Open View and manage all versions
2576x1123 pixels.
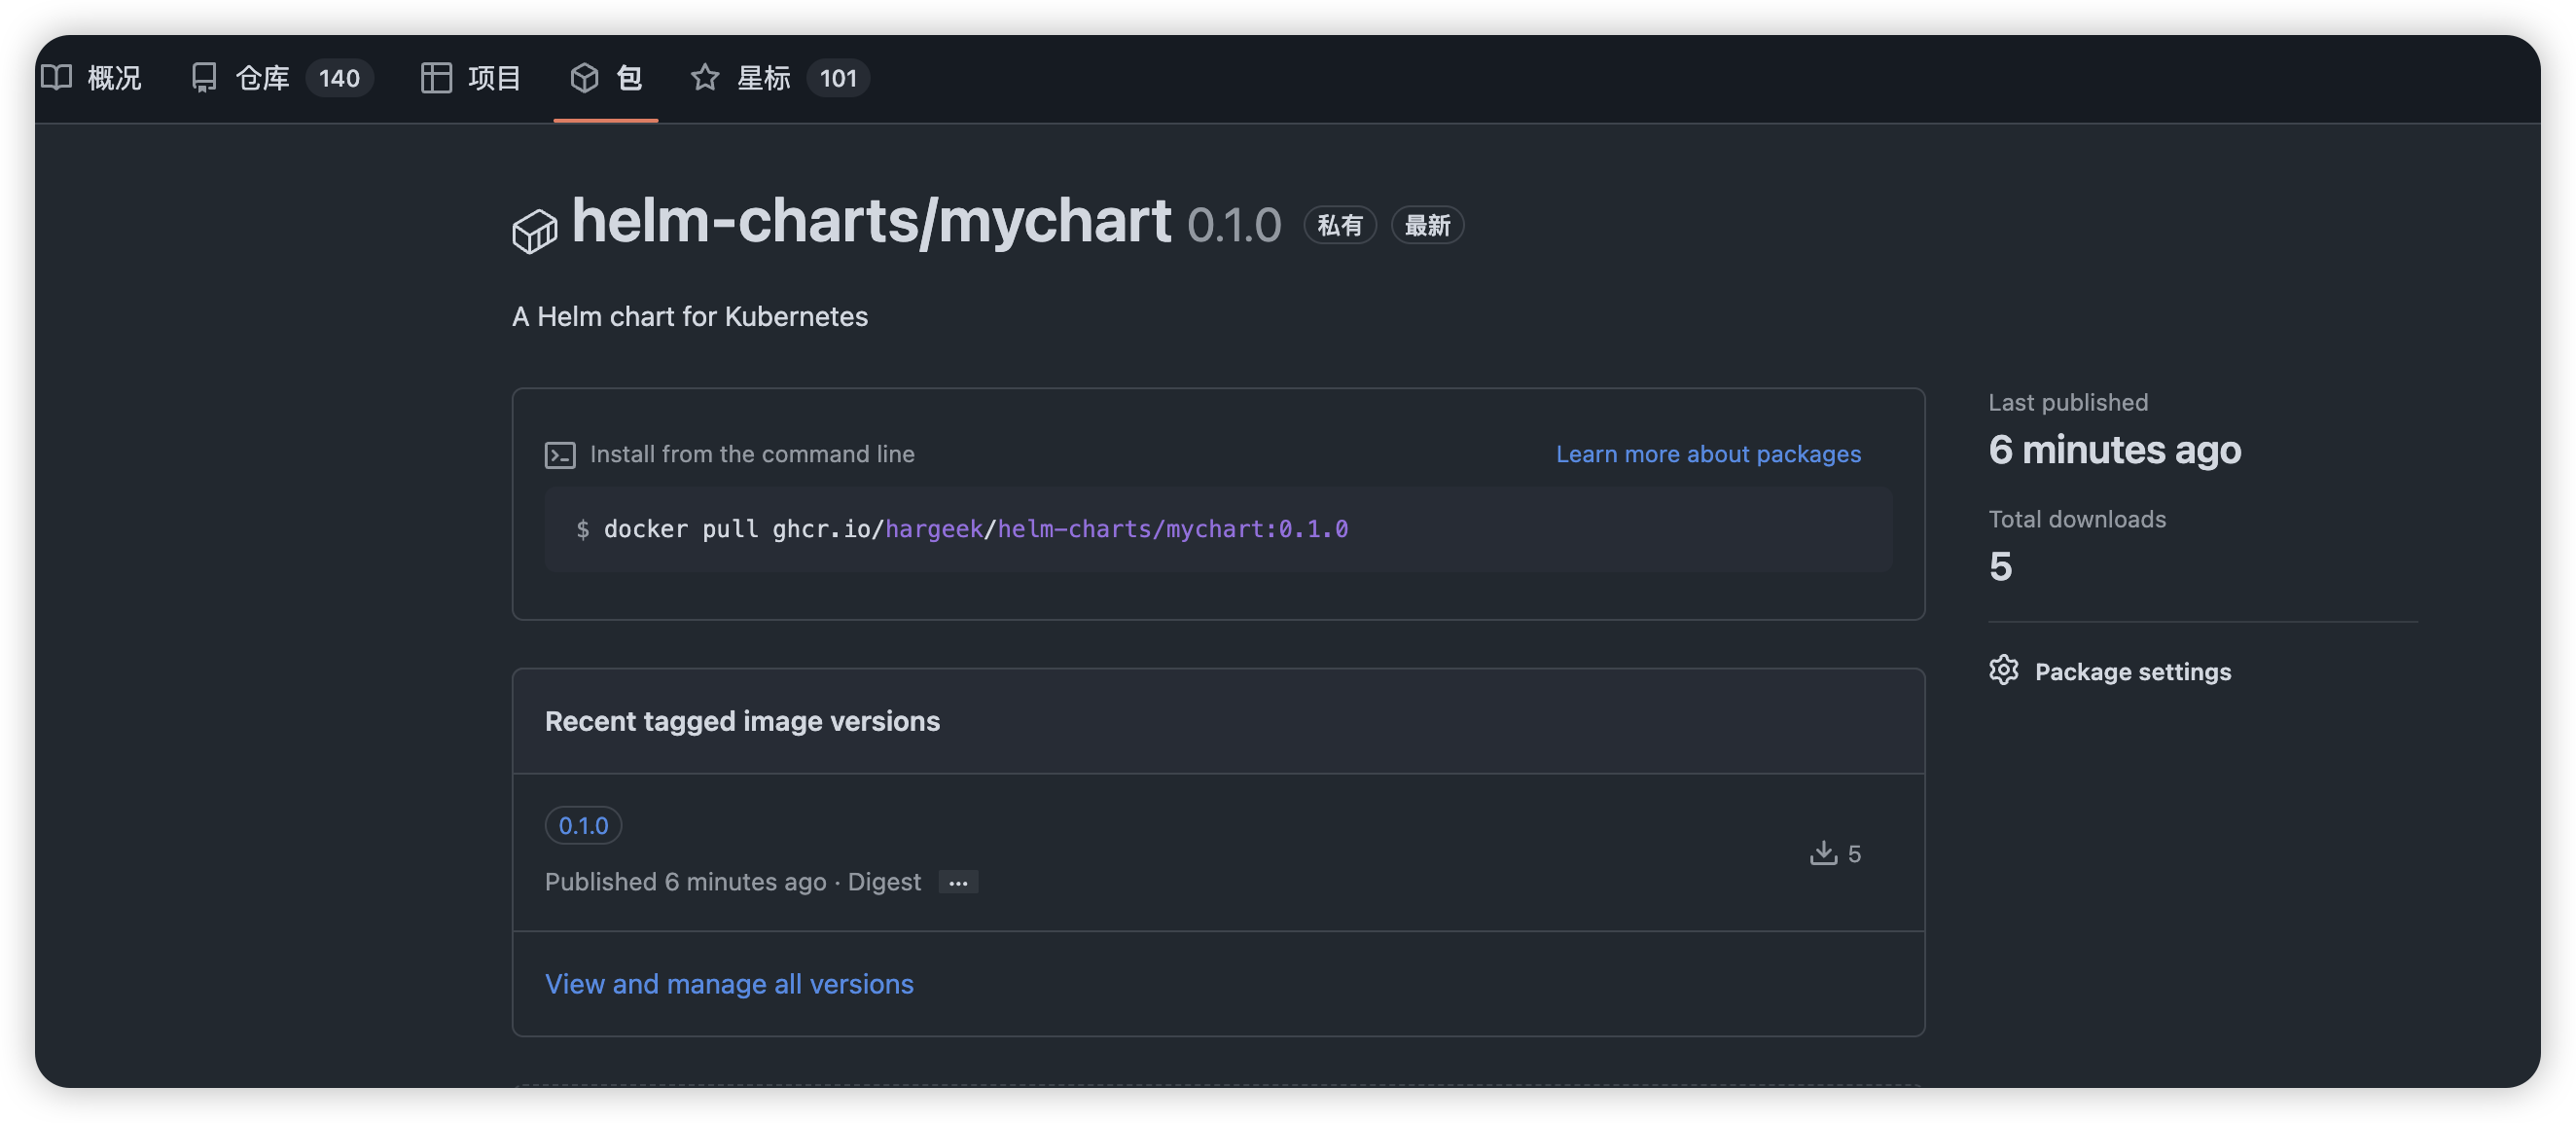(729, 984)
